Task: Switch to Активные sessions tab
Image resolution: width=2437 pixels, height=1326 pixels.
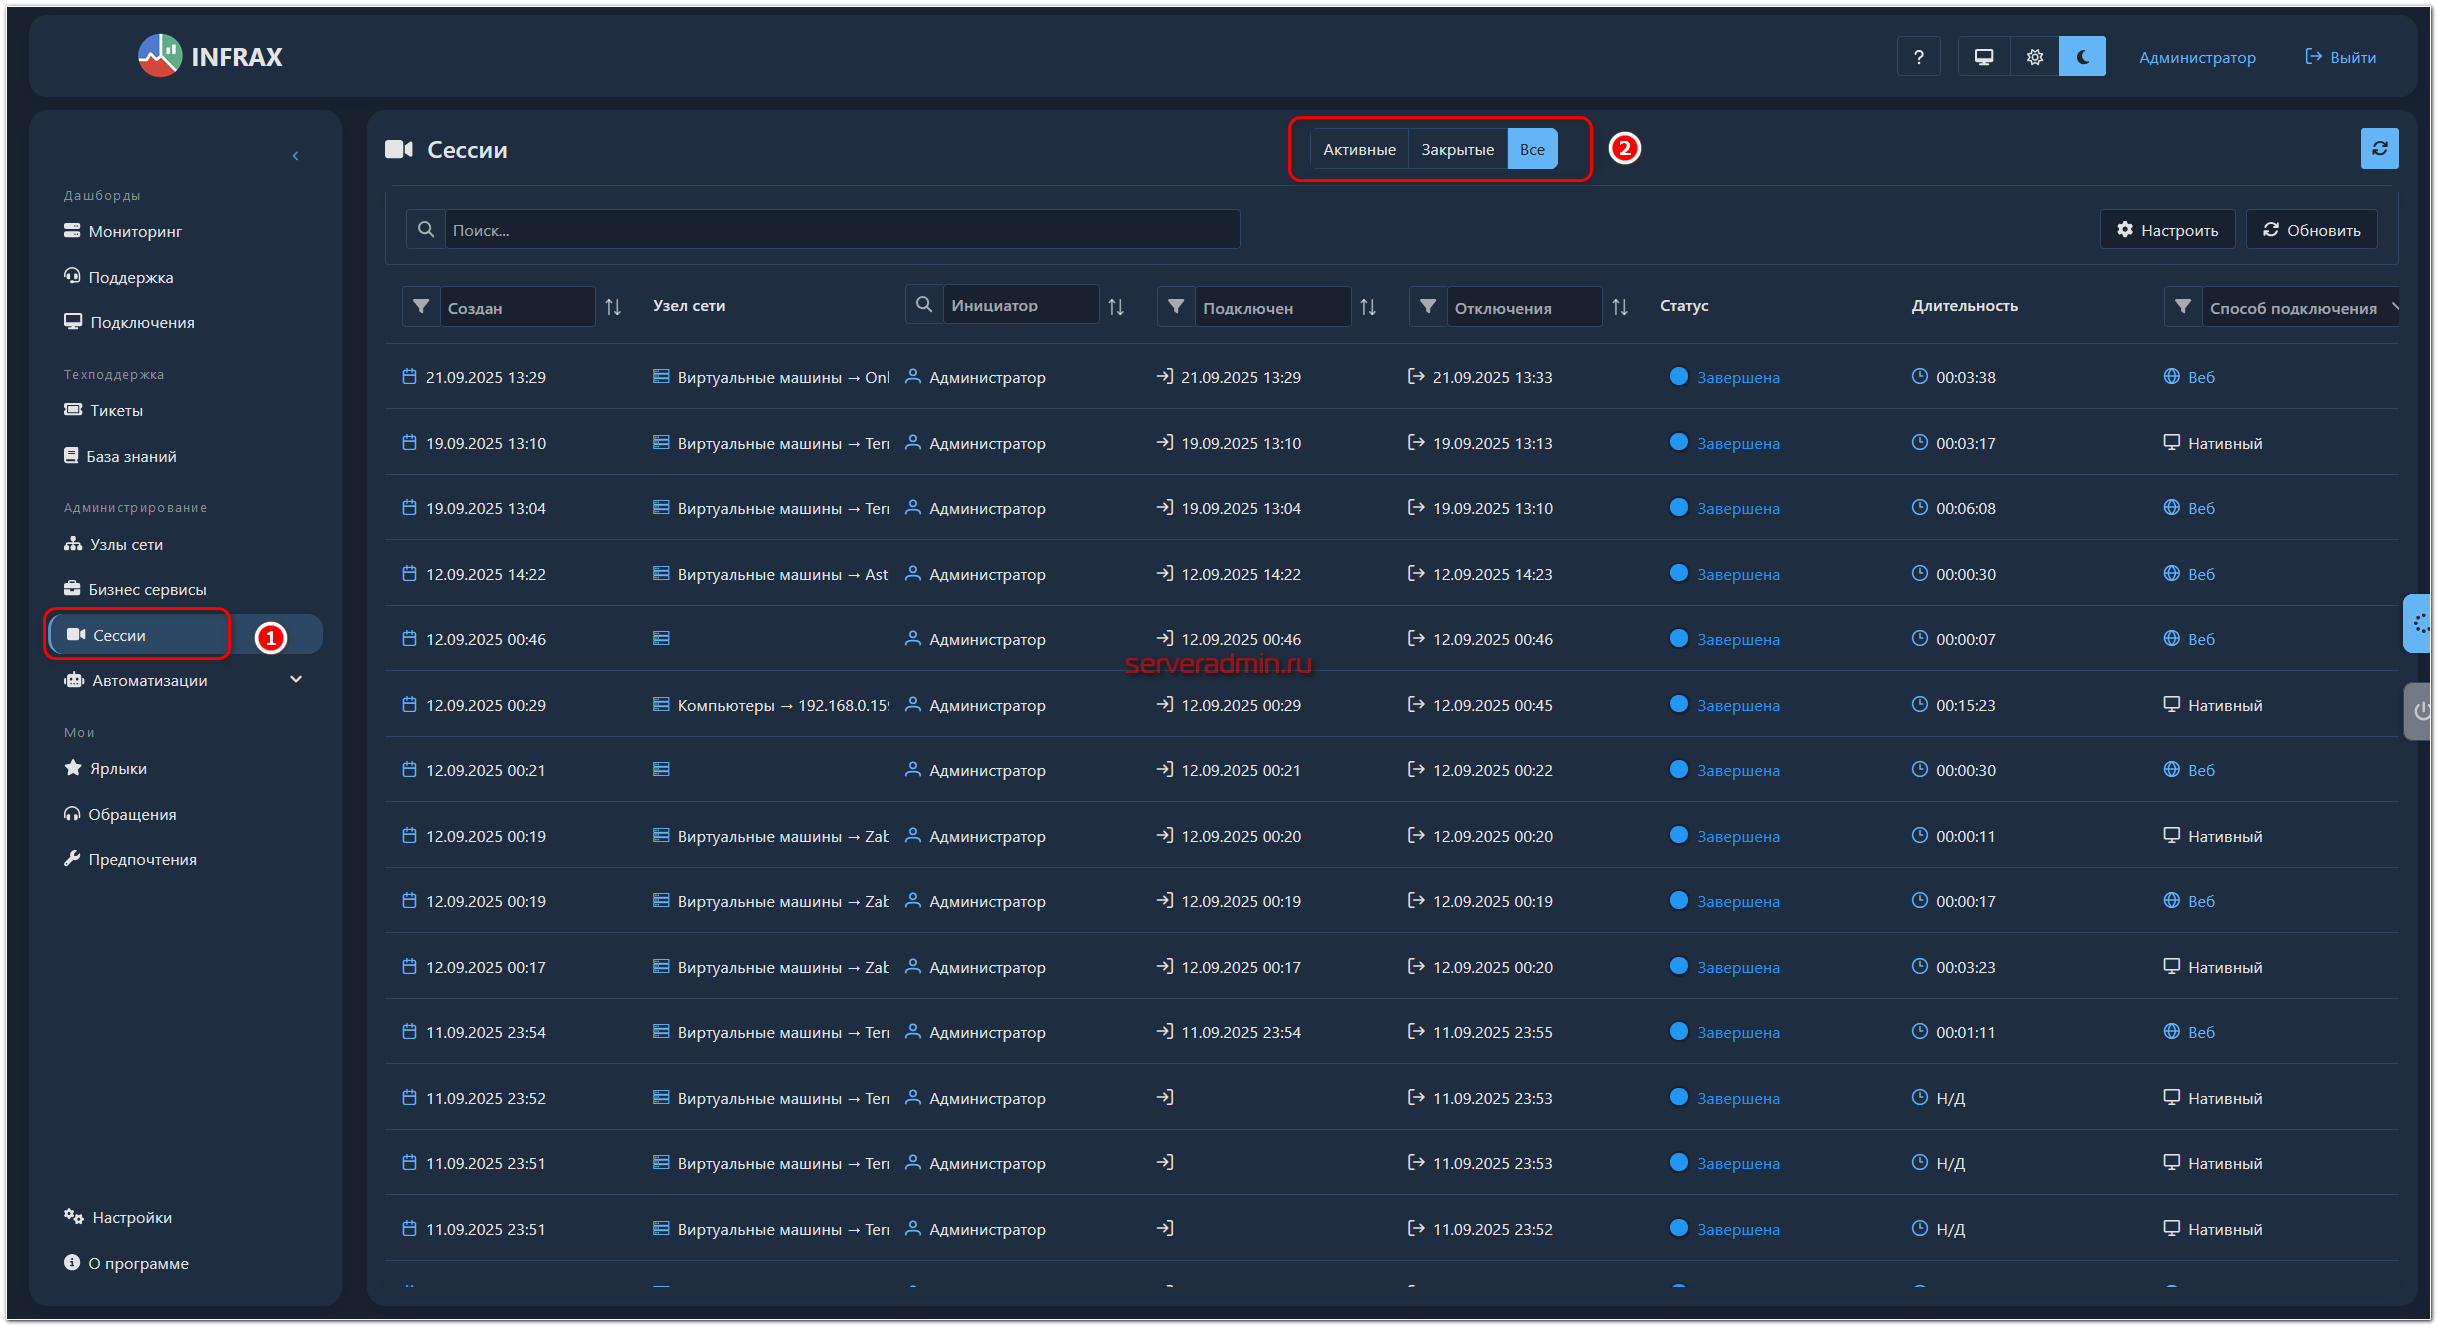Action: pos(1359,149)
